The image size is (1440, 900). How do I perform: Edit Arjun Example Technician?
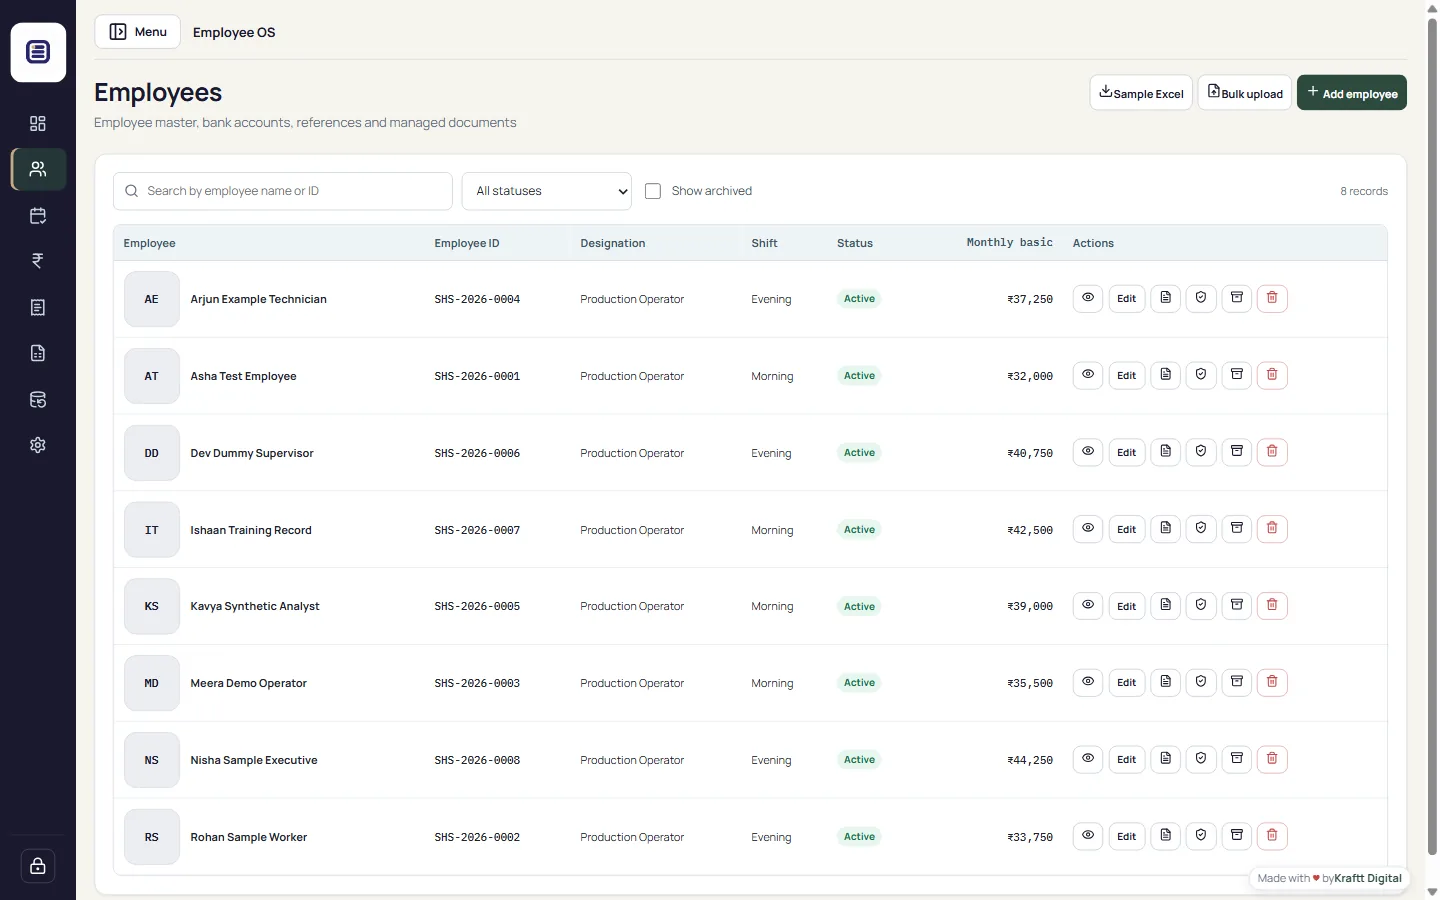[1127, 298]
